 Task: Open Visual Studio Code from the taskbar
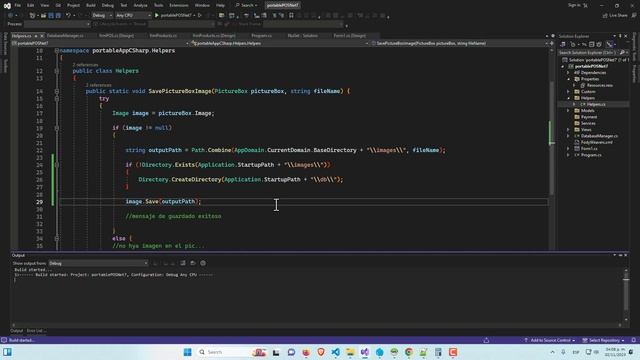coord(336,352)
